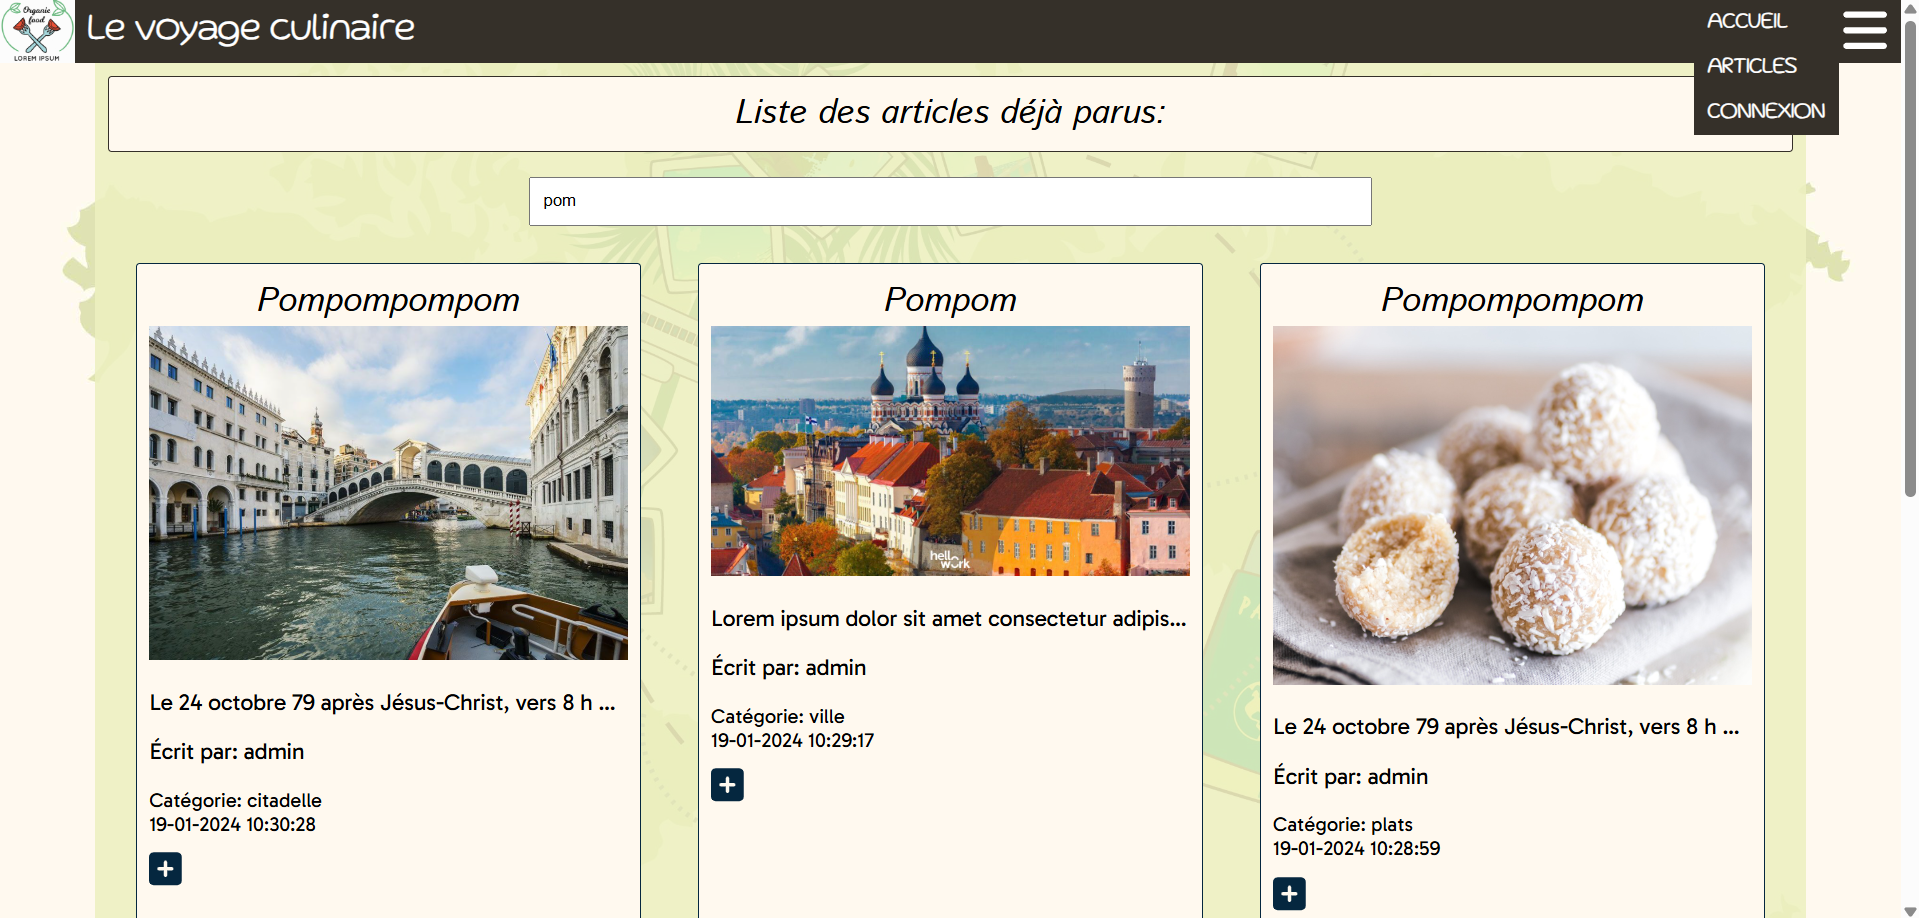Screen dimensions: 1919x918
Task: Open the ACCUEIL menu item
Action: (x=1746, y=20)
